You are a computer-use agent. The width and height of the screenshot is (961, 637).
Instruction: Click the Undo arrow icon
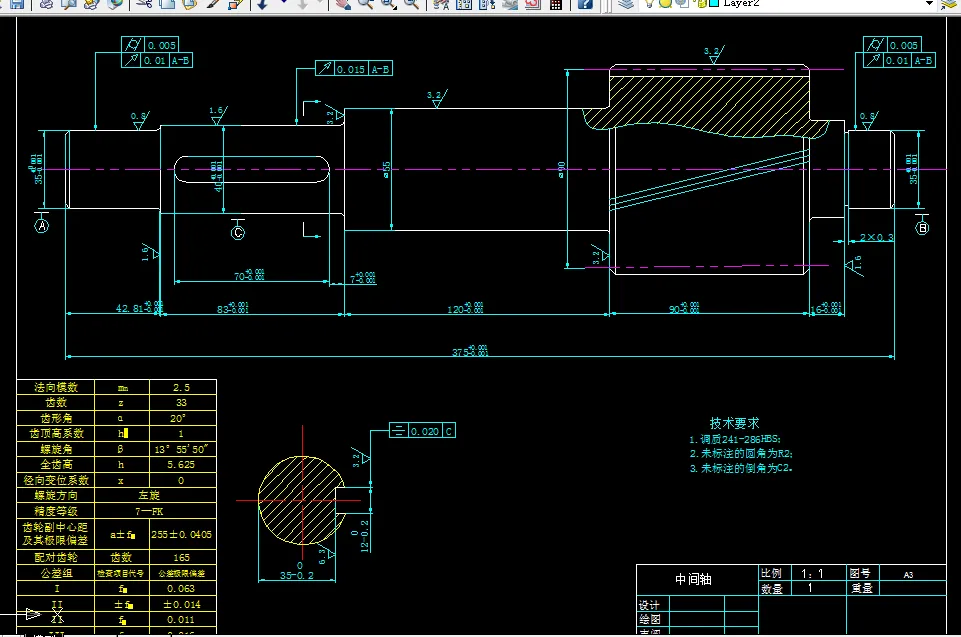point(262,4)
